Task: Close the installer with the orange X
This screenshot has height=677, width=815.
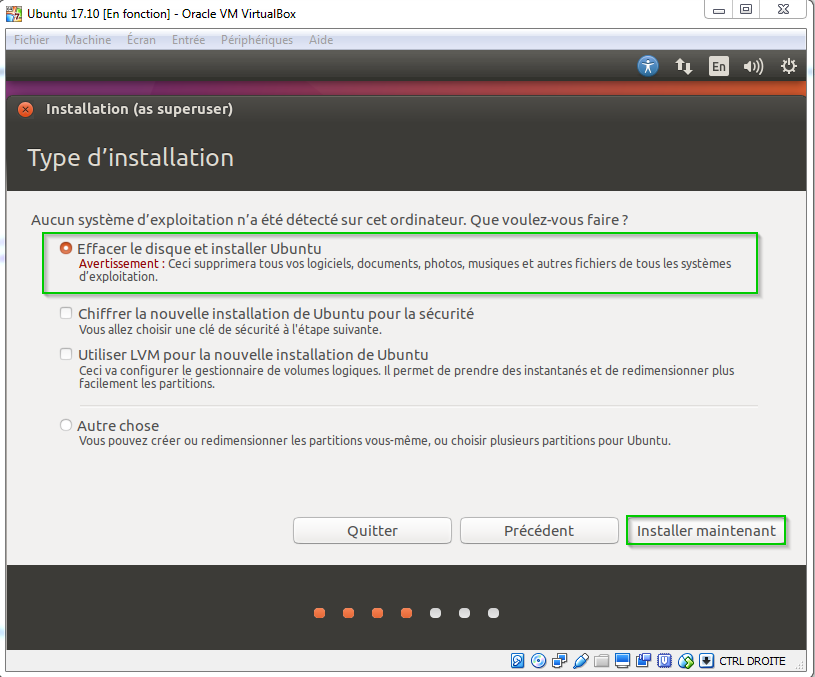Action: tap(26, 109)
